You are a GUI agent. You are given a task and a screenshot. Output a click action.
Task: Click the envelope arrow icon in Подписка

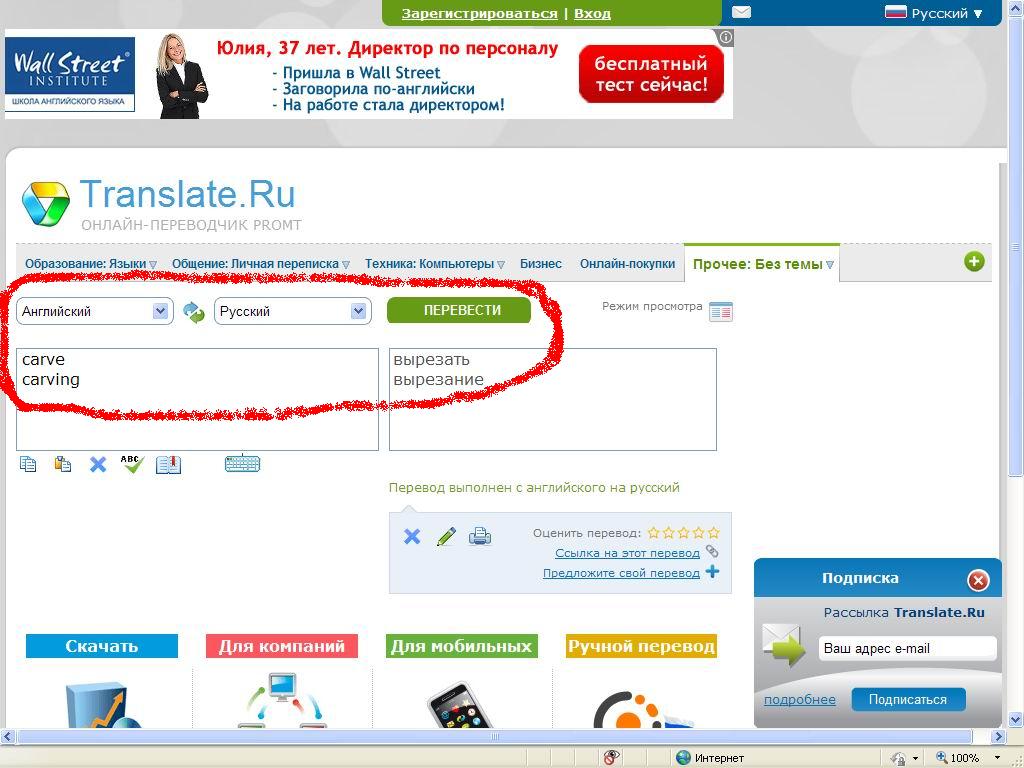click(785, 644)
